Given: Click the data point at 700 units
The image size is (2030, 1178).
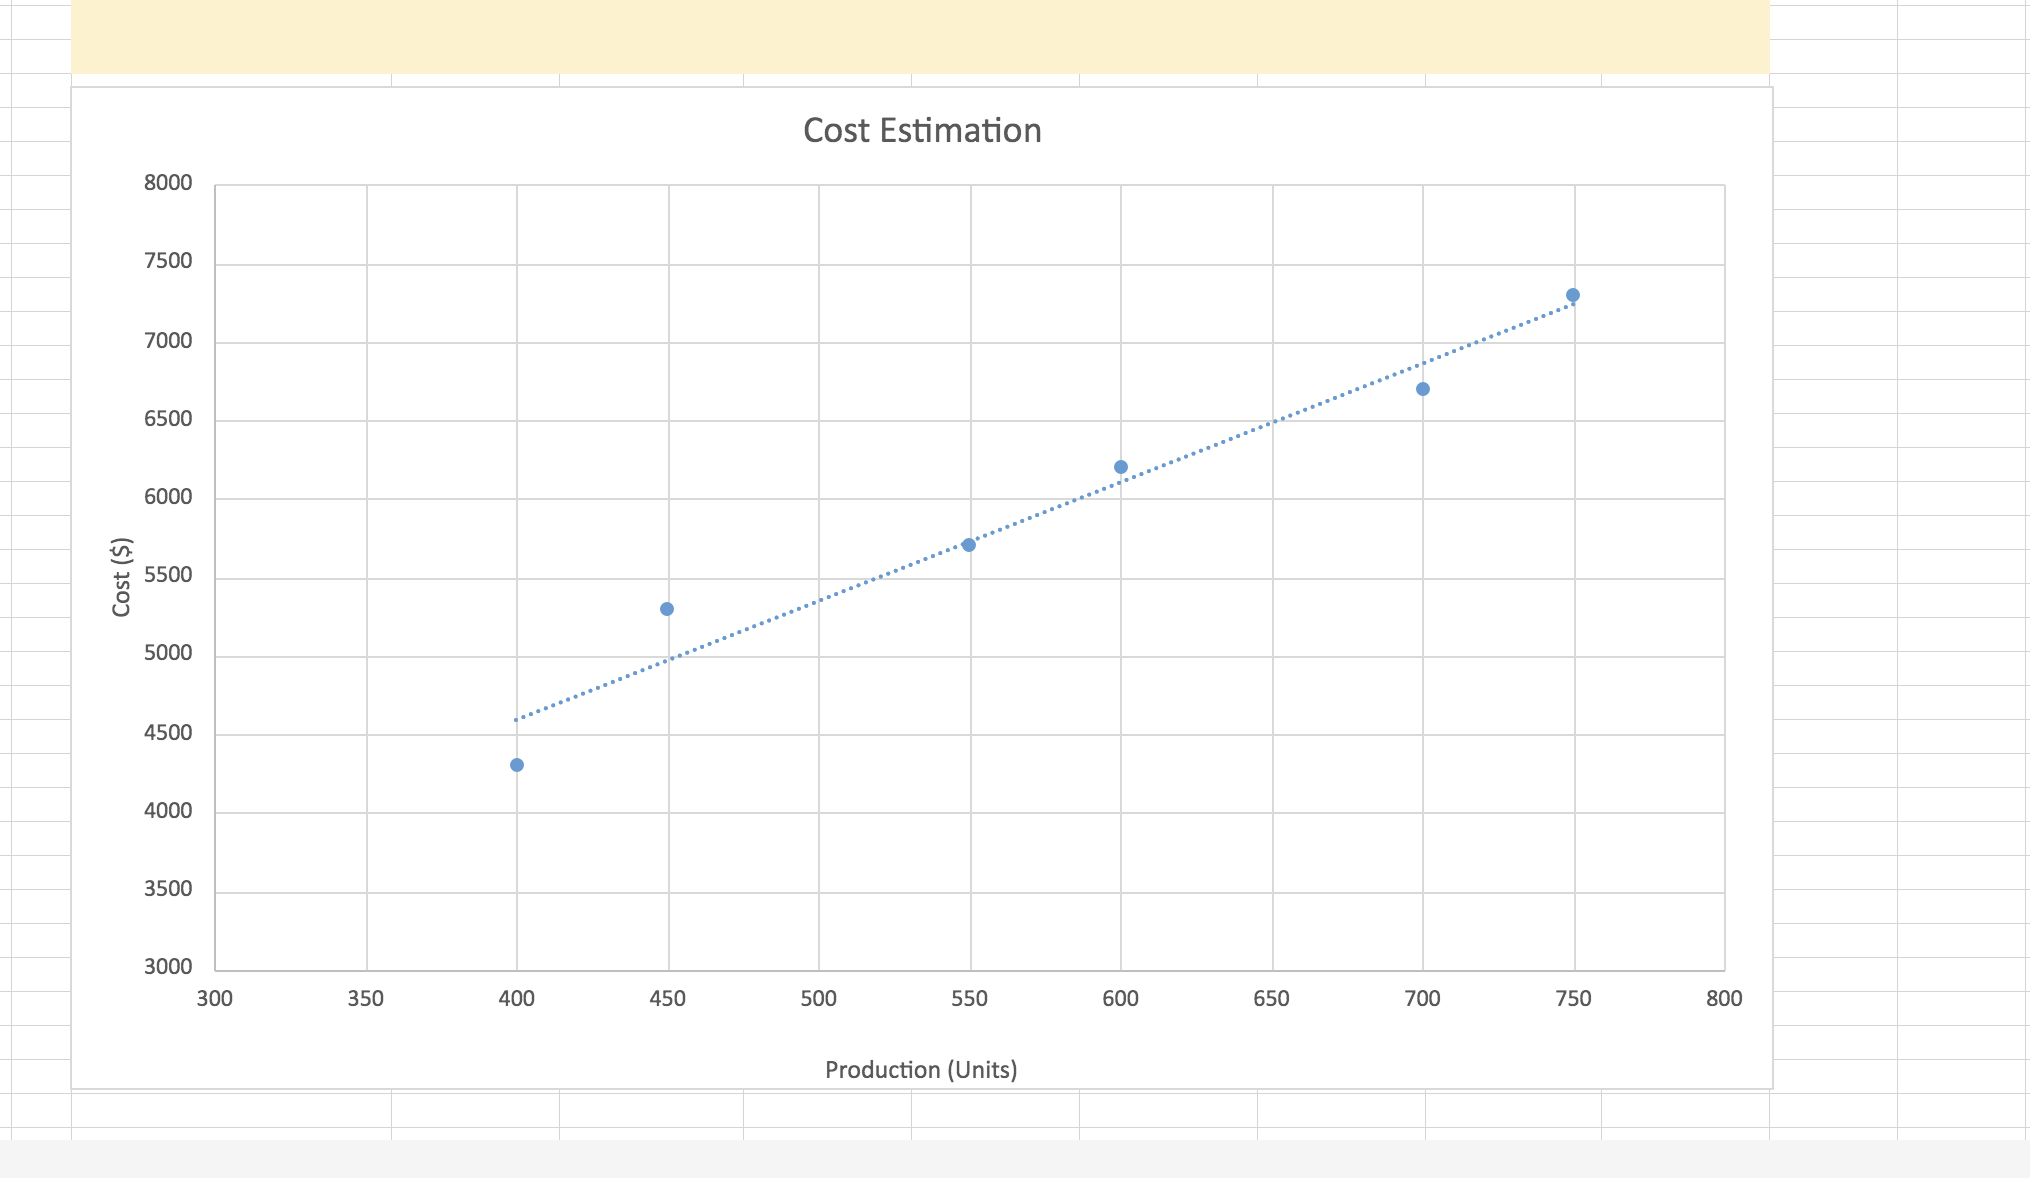Looking at the screenshot, I should (1423, 389).
